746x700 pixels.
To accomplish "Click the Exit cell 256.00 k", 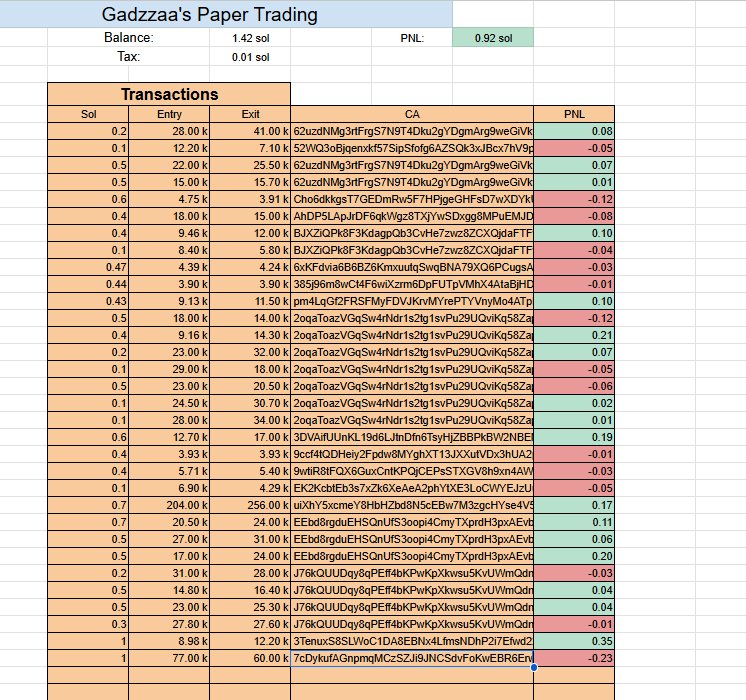I will pos(250,505).
